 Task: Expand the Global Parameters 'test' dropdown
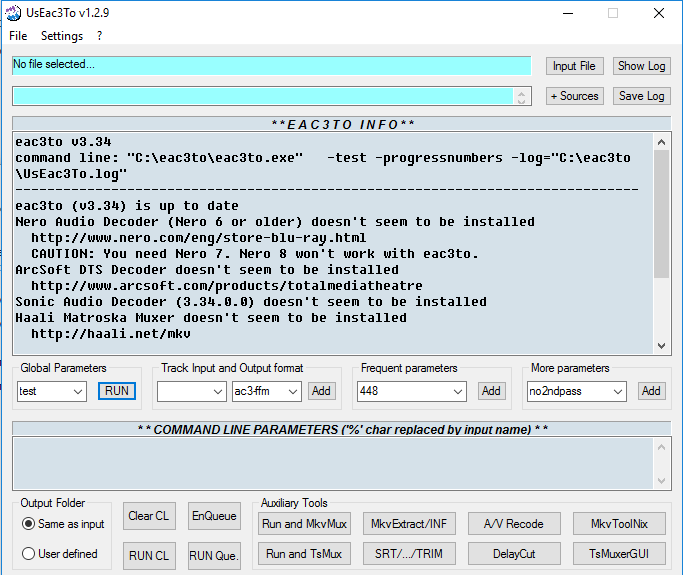(78, 391)
